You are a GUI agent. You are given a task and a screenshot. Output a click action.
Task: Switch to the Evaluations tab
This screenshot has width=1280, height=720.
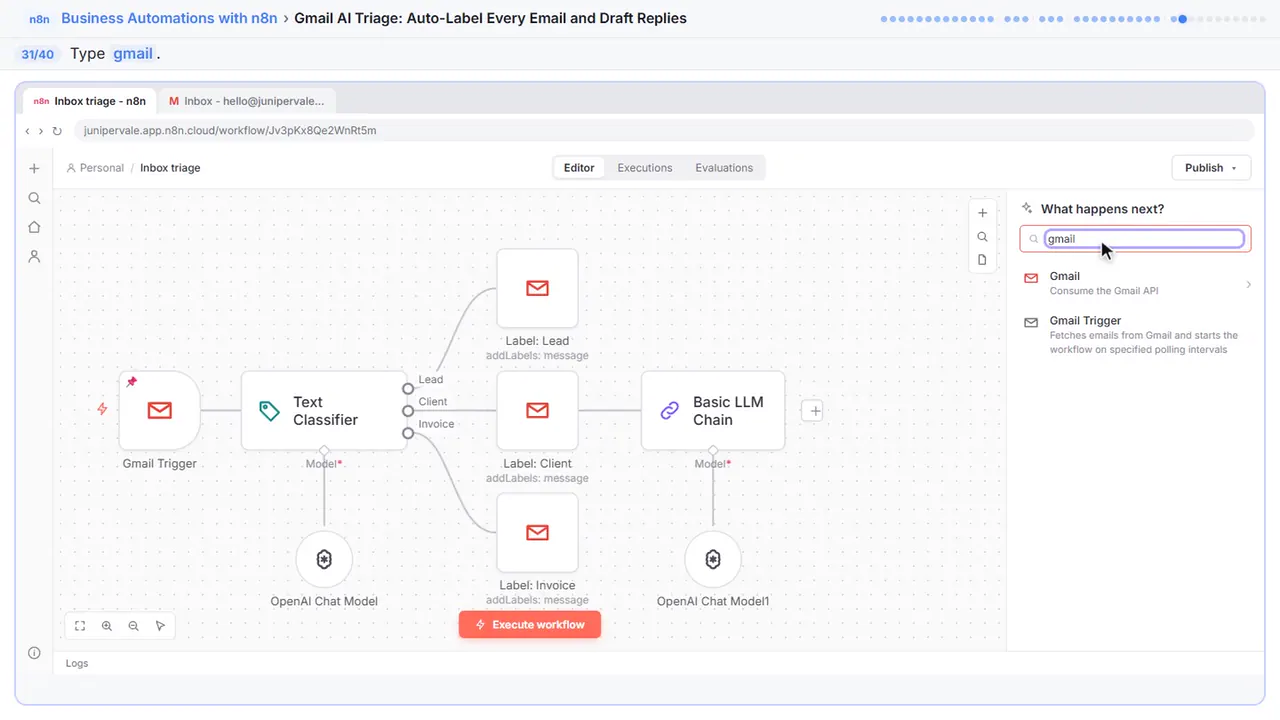coord(724,168)
